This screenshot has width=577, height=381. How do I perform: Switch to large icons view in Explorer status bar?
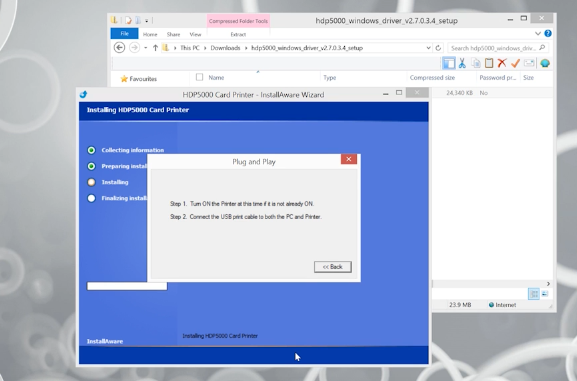coord(545,294)
